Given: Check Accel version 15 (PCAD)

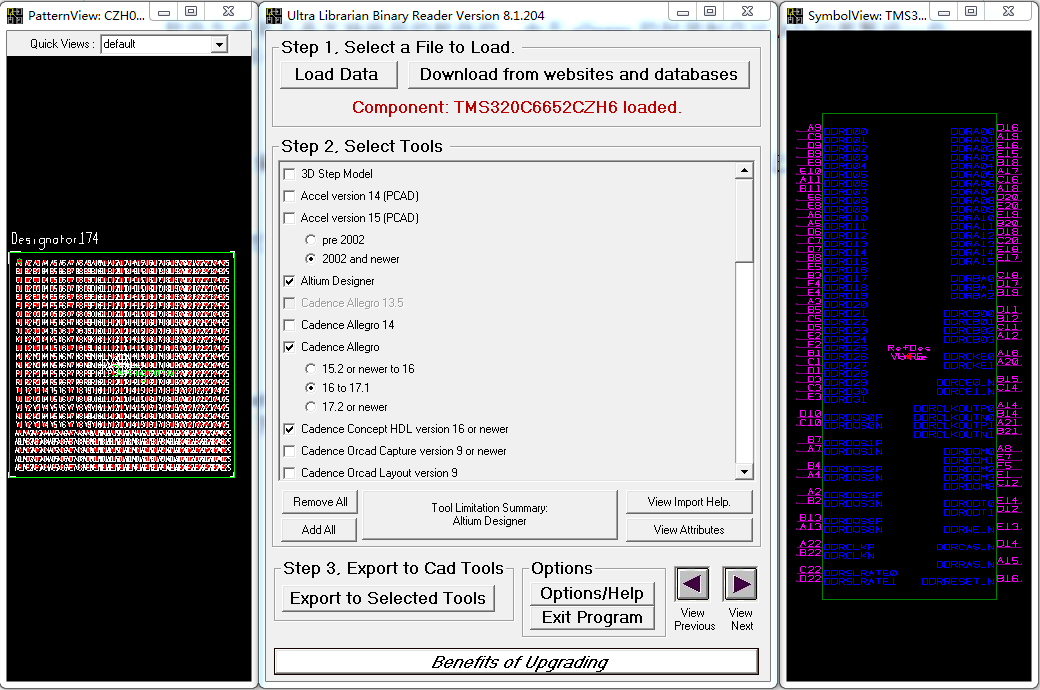Looking at the screenshot, I should point(289,218).
